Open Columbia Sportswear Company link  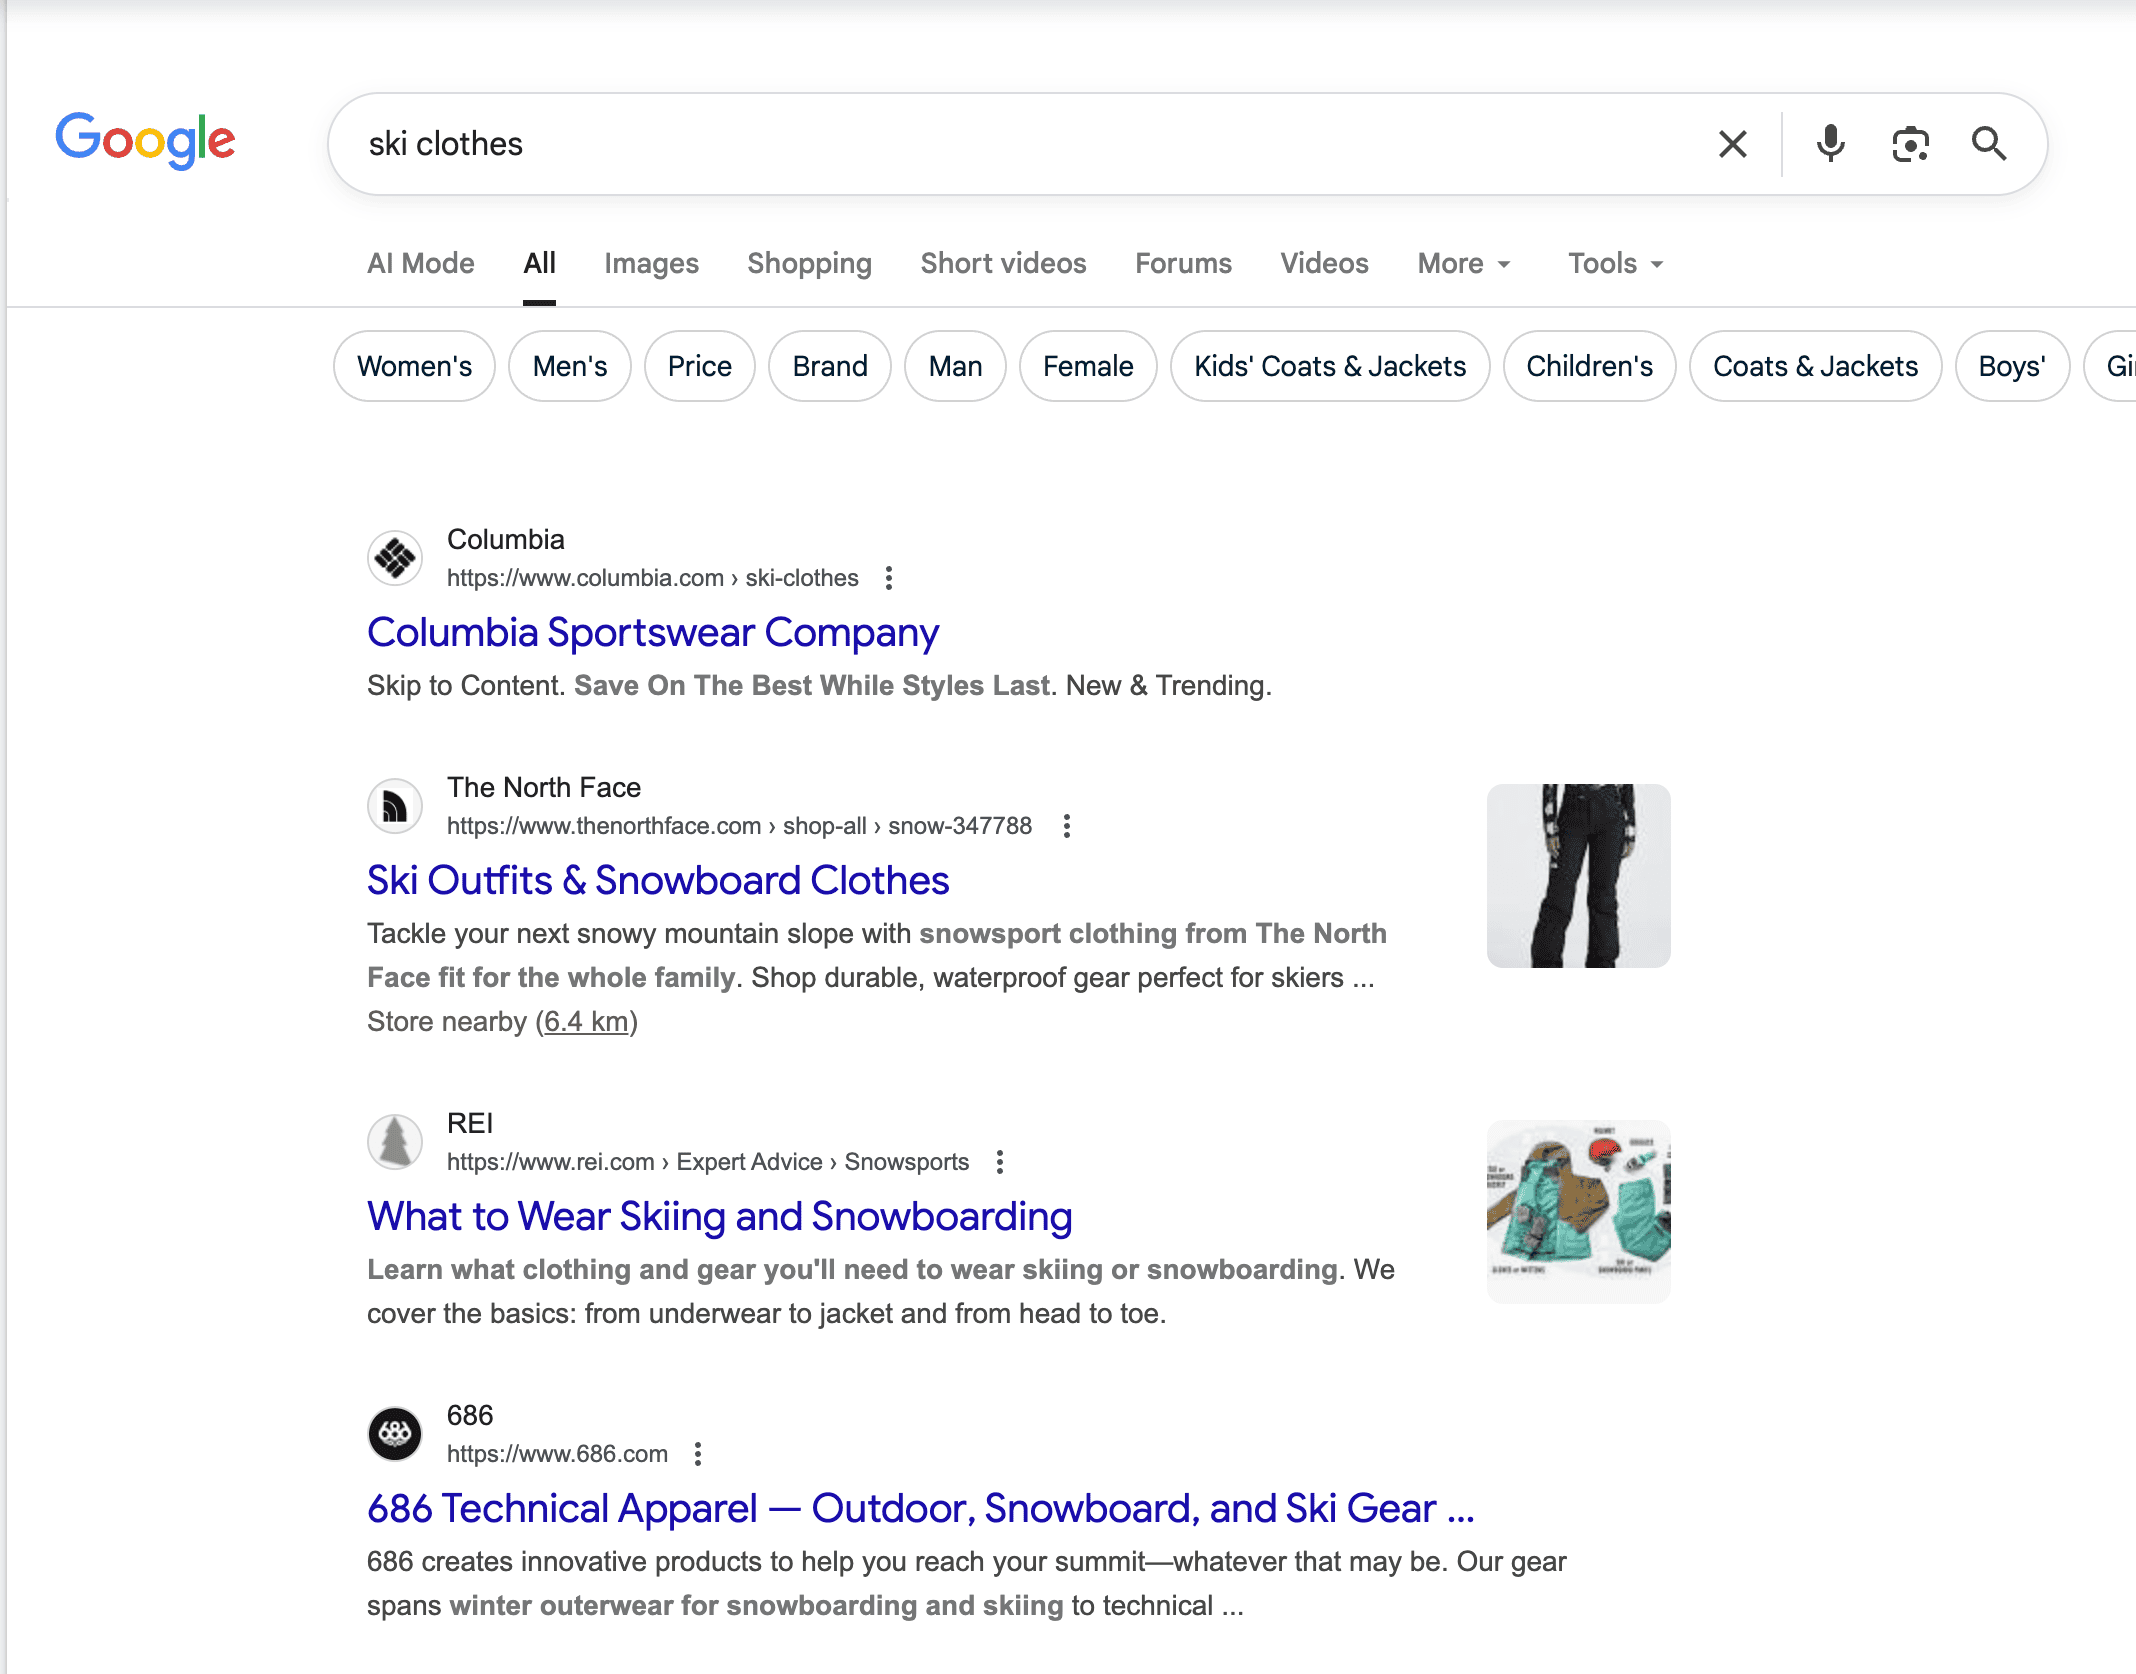click(653, 633)
